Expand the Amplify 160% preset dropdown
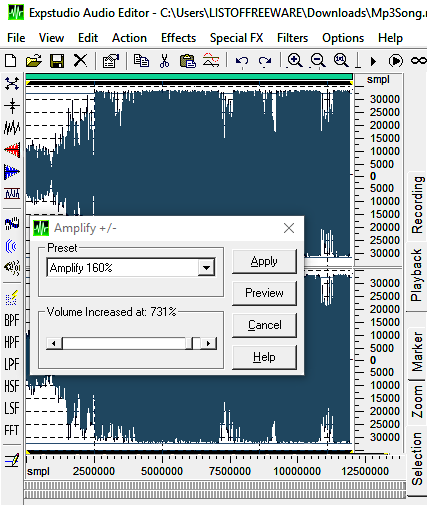The height and width of the screenshot is (505, 427). (x=206, y=267)
